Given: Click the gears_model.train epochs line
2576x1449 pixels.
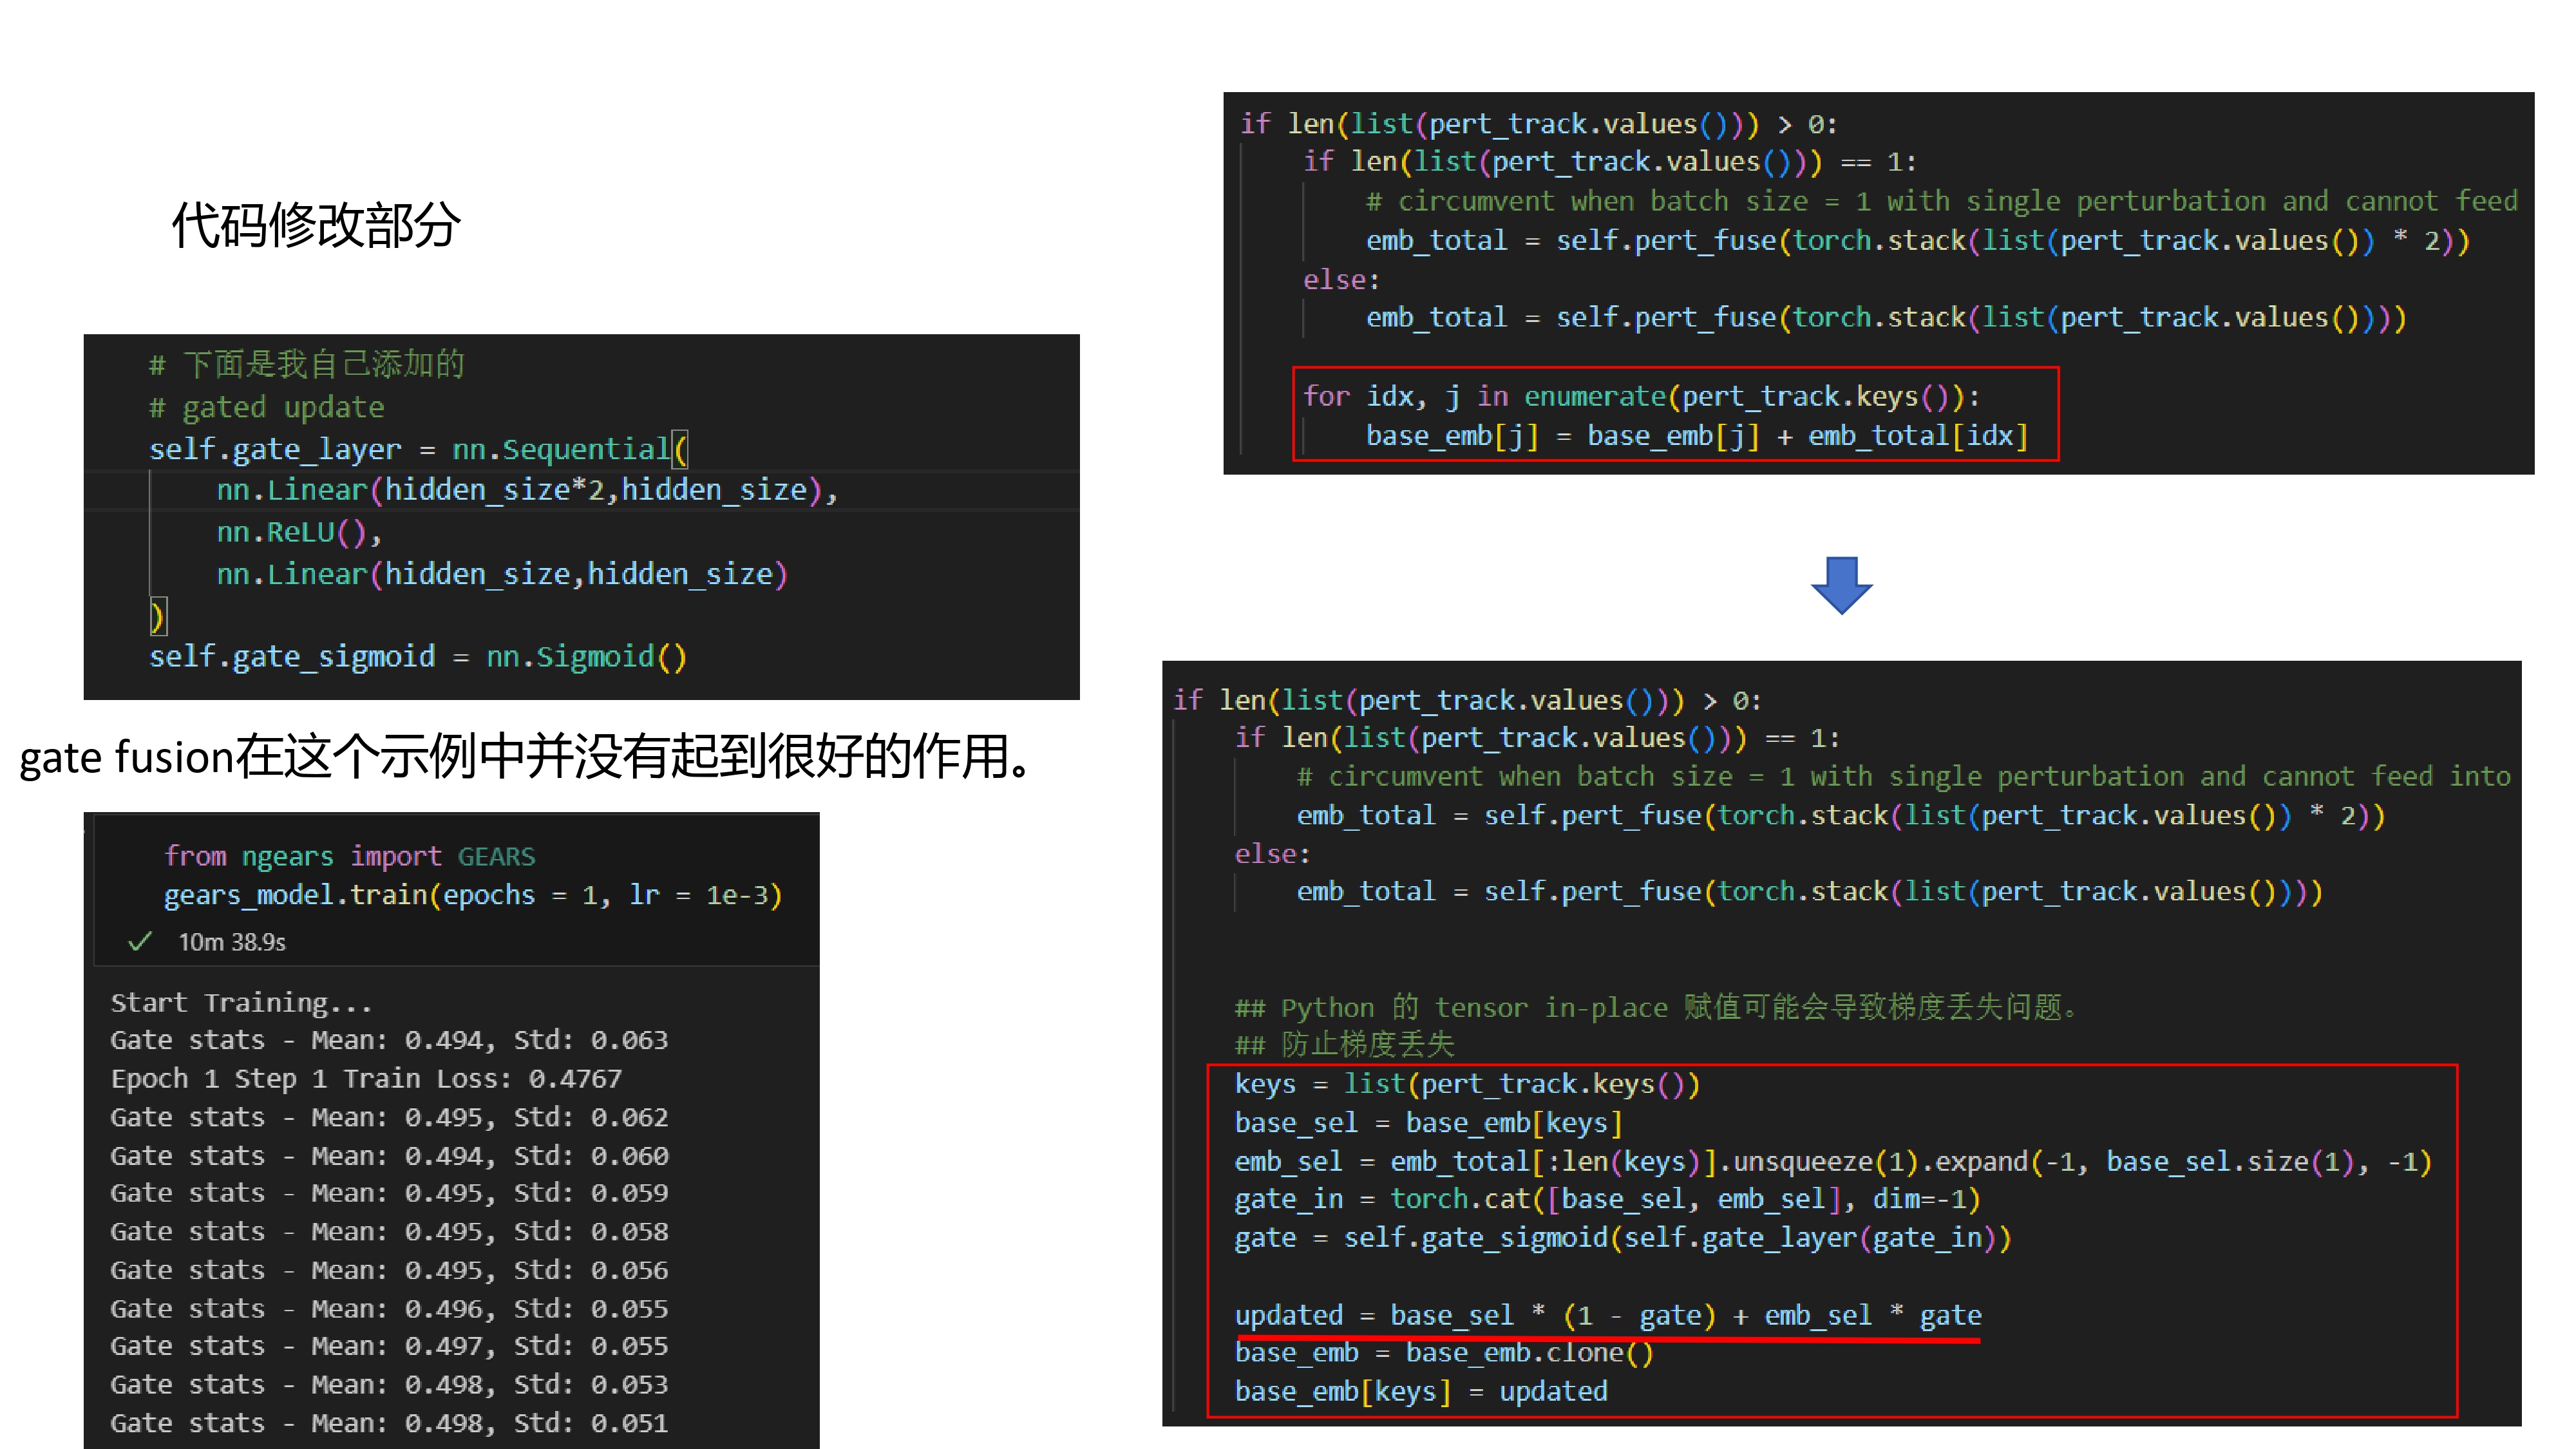Looking at the screenshot, I should [x=472, y=894].
